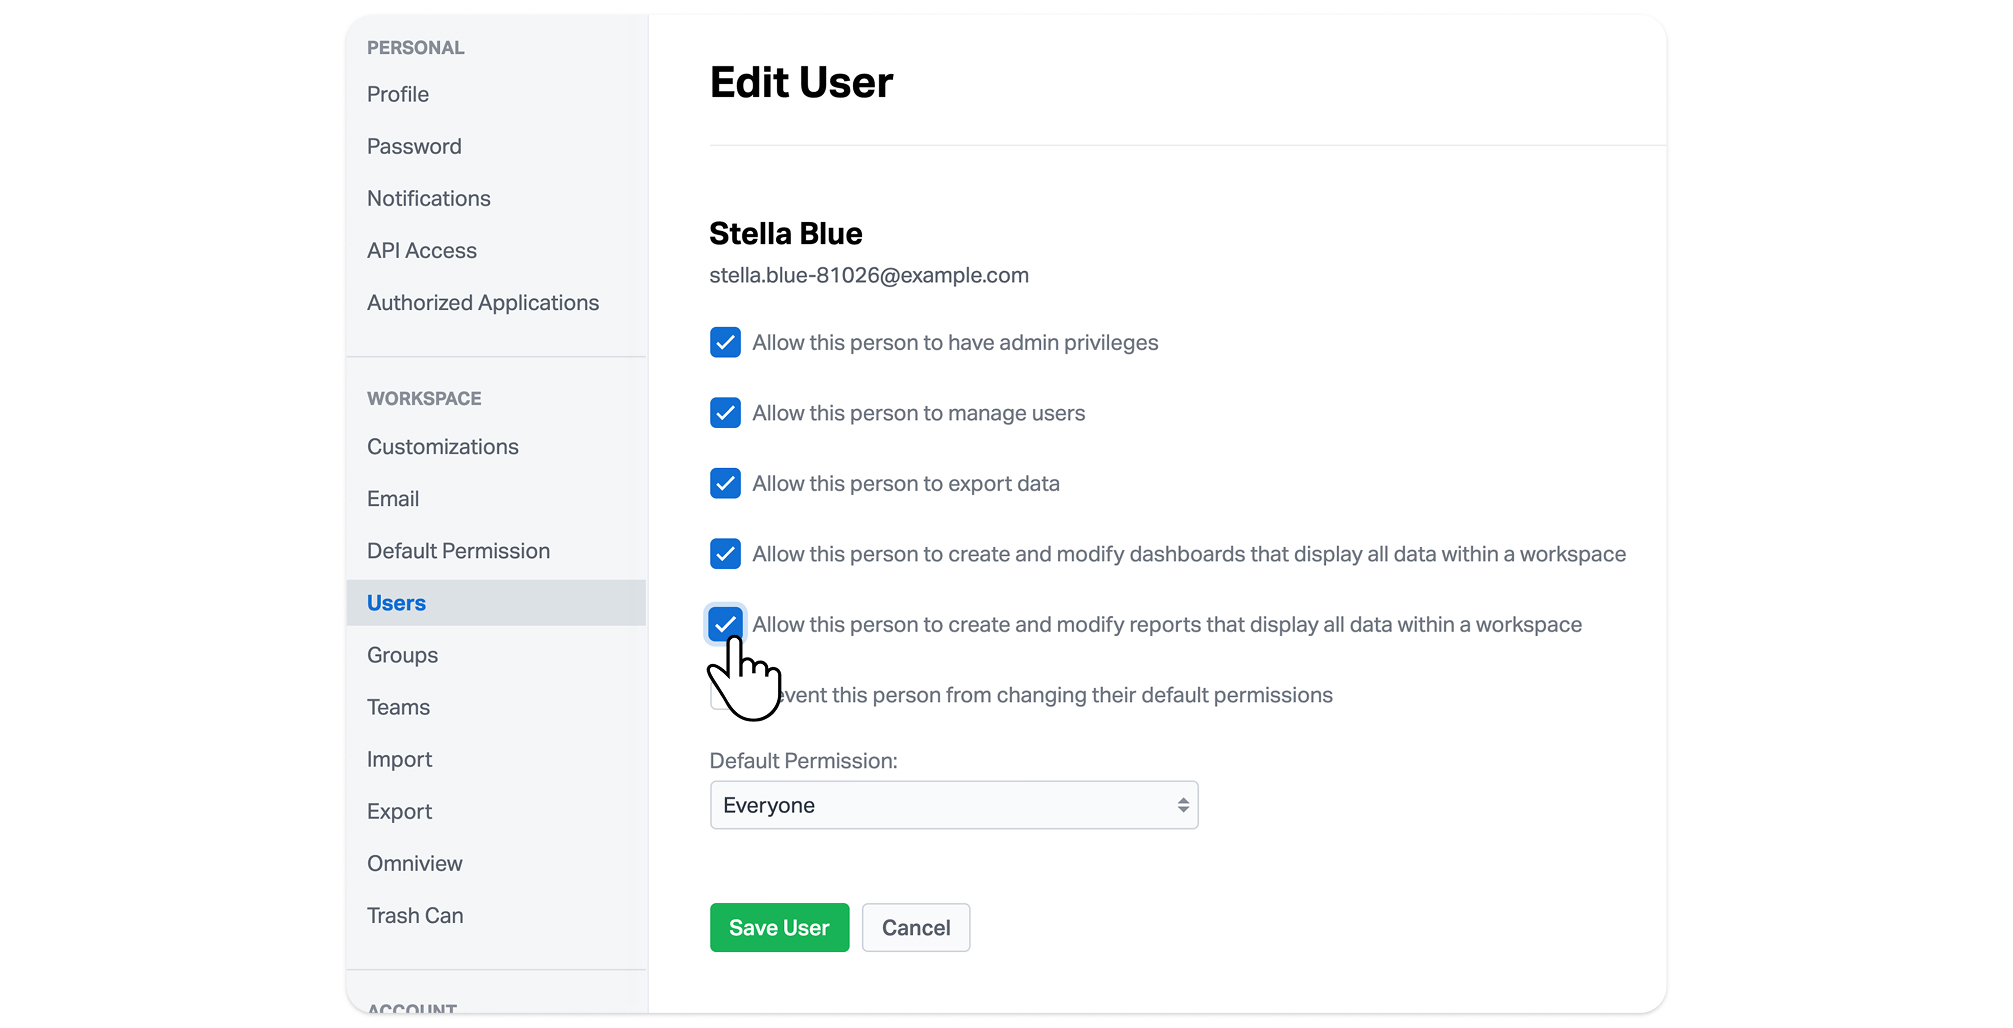2013x1028 pixels.
Task: Uncheck allow this person to manage users
Action: (x=724, y=413)
